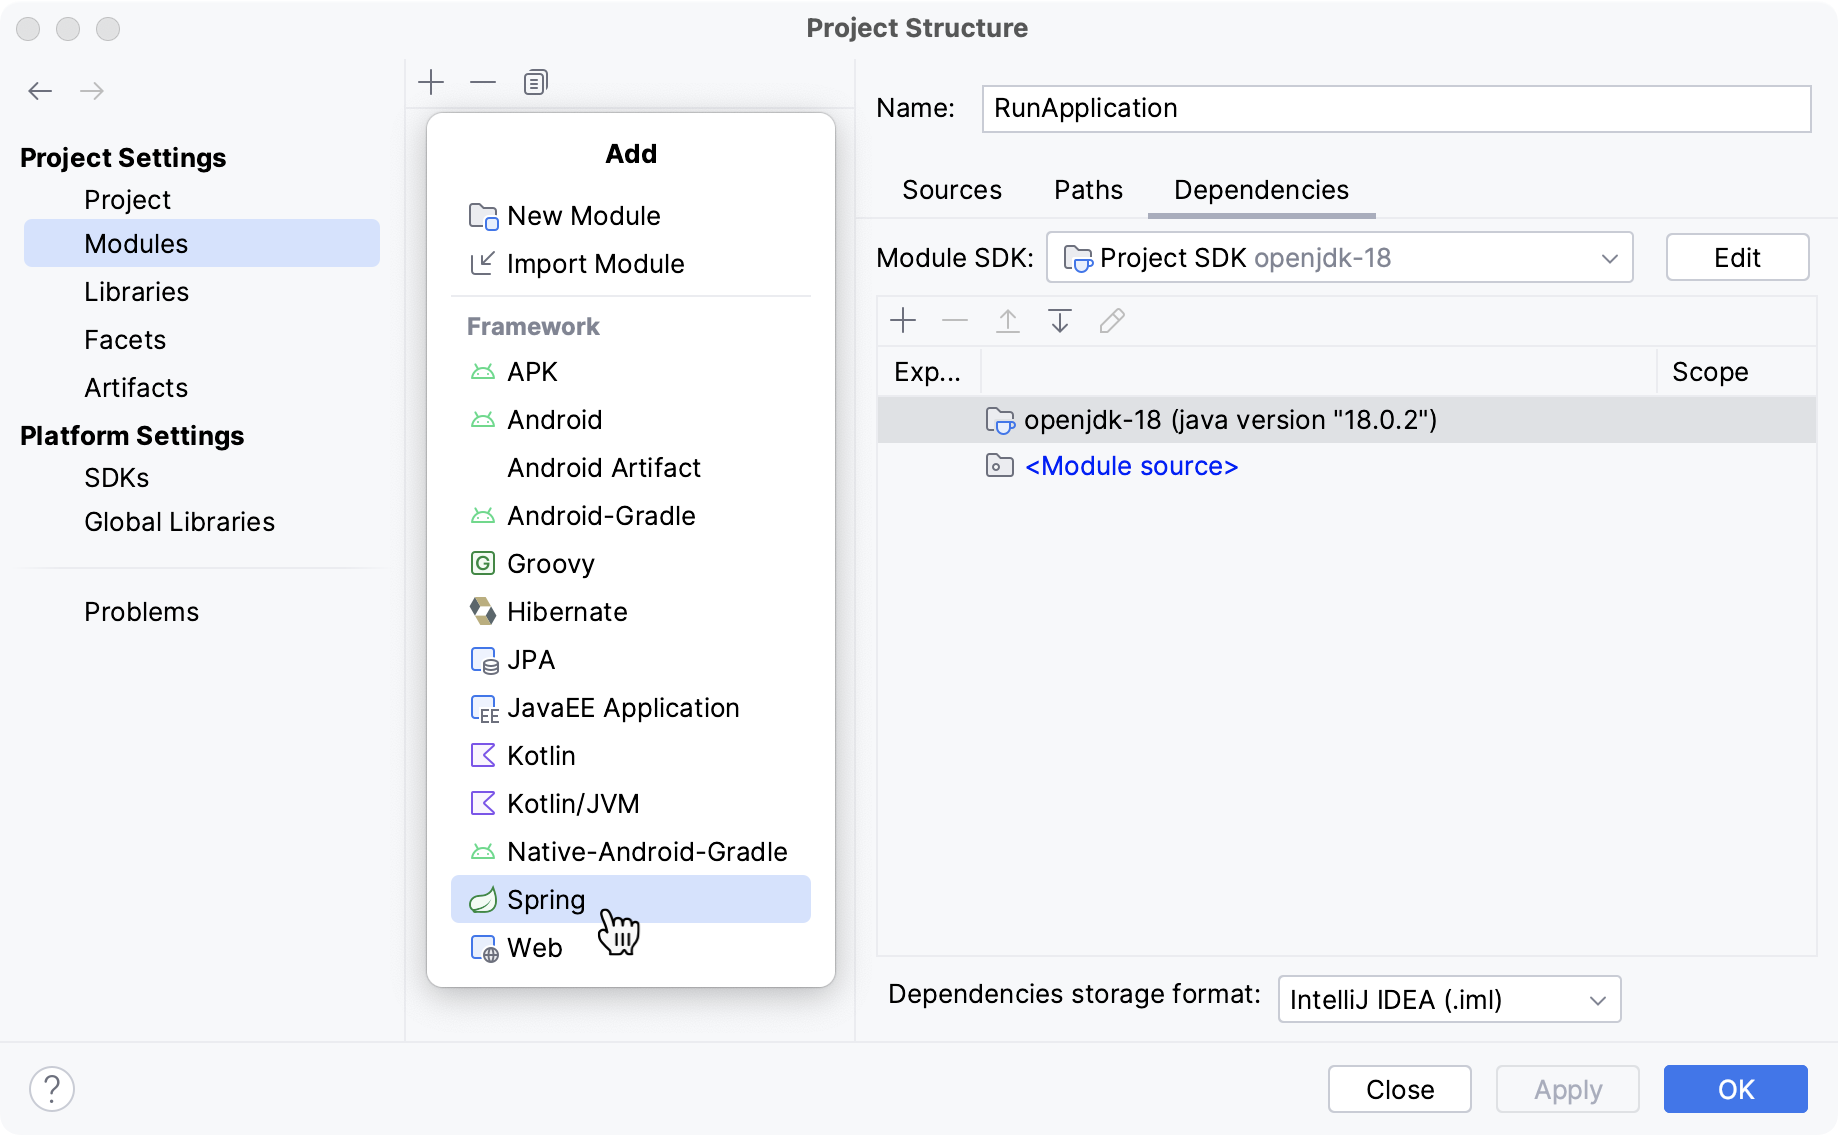Select Libraries under Project Settings
Screen dimensions: 1838x1135
137,292
